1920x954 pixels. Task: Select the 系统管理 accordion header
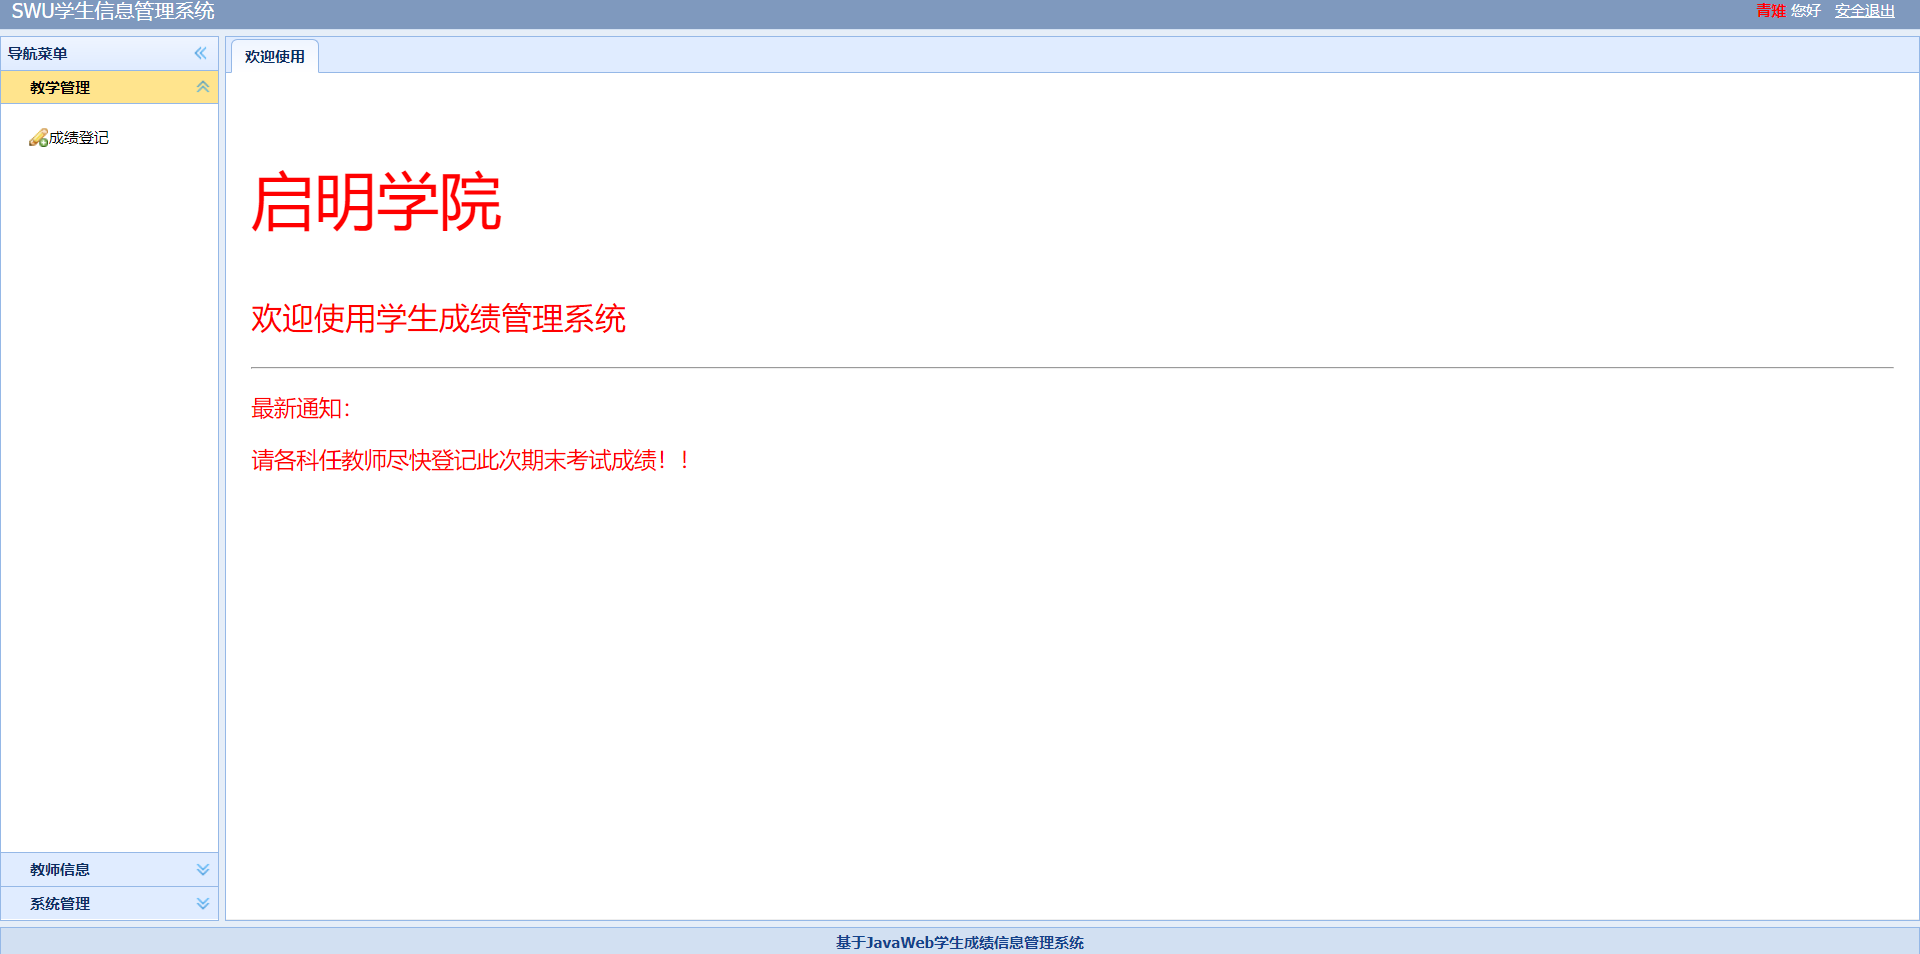[109, 904]
